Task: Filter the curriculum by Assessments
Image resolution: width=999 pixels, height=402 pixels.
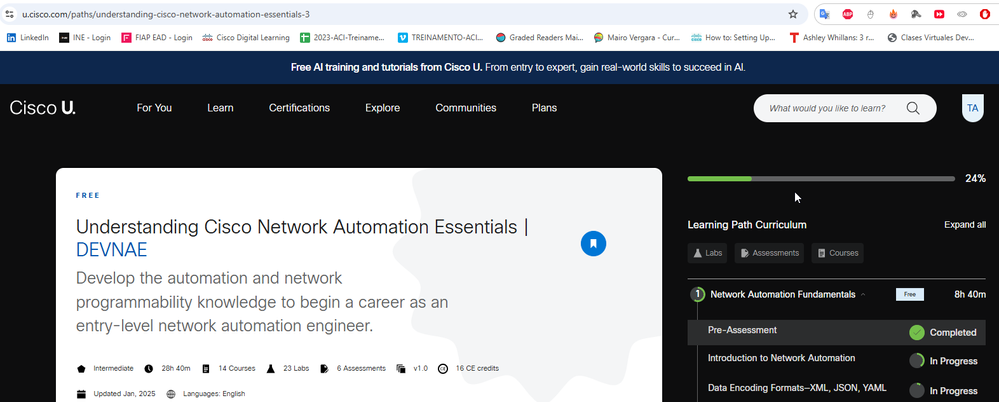Action: [769, 253]
